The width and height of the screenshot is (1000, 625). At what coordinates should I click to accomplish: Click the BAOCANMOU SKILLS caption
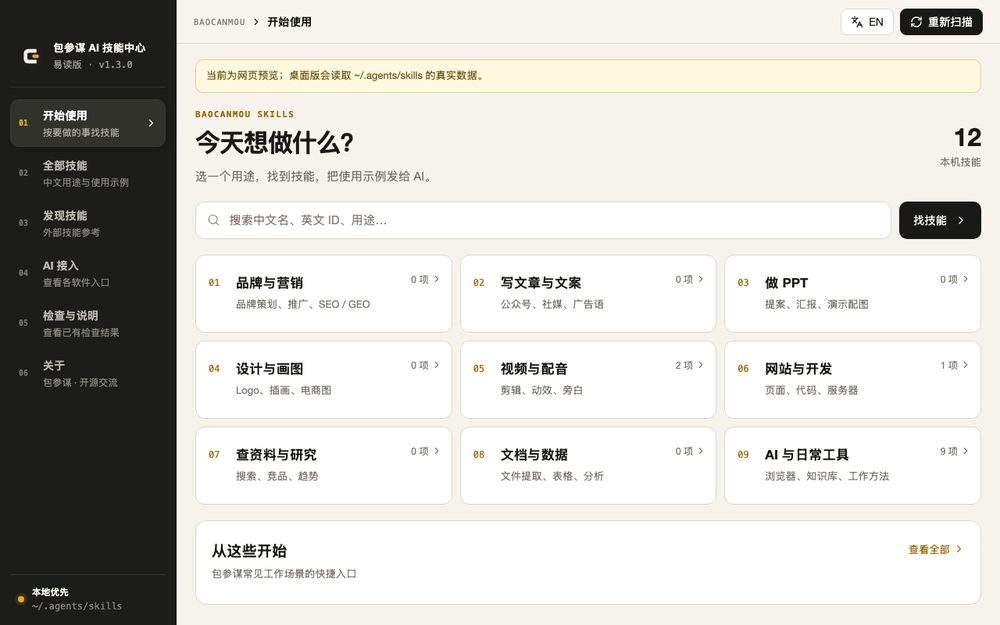(x=245, y=114)
